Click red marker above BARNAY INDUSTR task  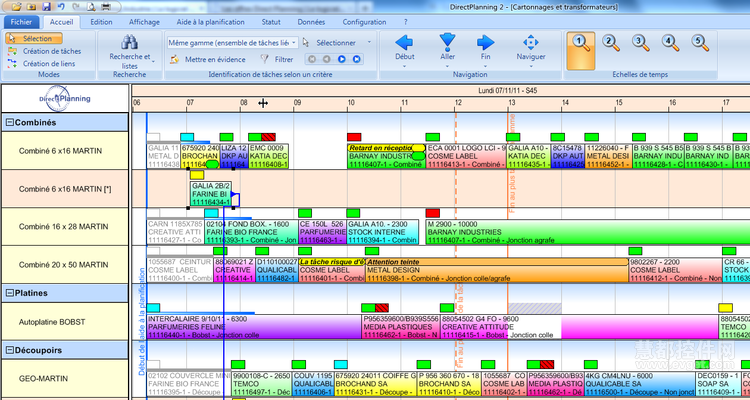tap(354, 137)
